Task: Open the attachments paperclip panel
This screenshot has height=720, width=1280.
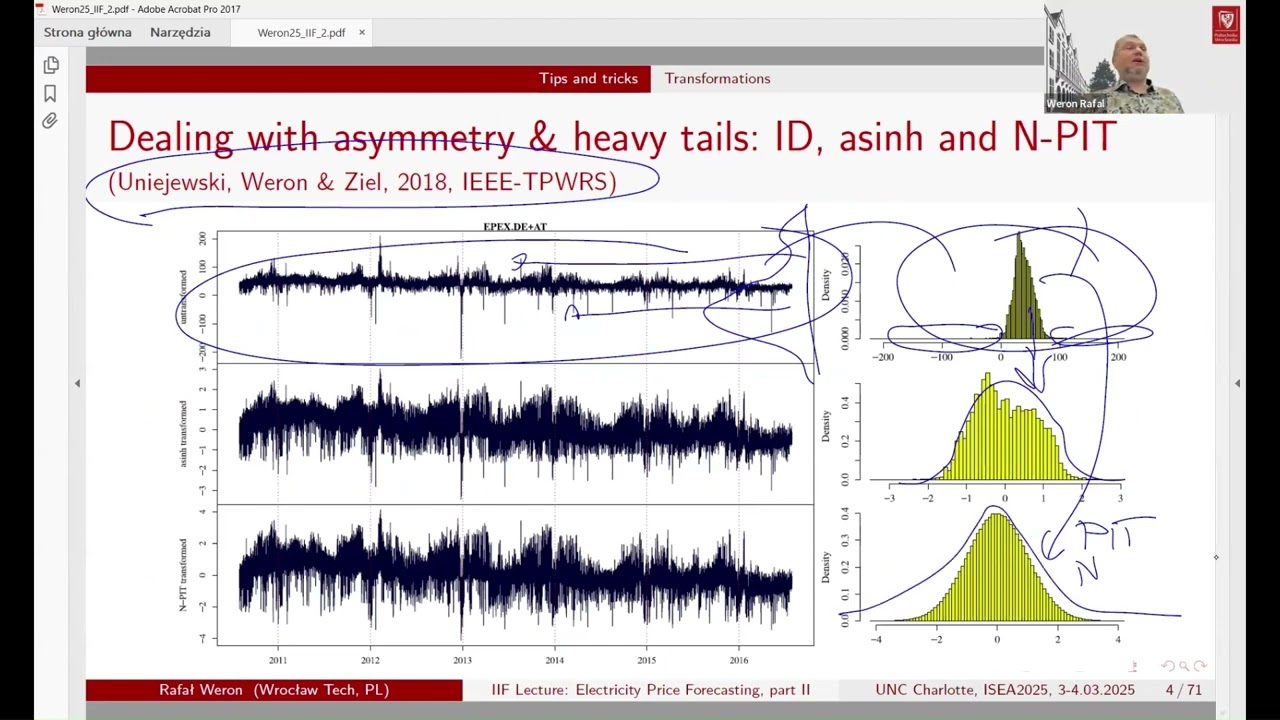Action: point(50,121)
